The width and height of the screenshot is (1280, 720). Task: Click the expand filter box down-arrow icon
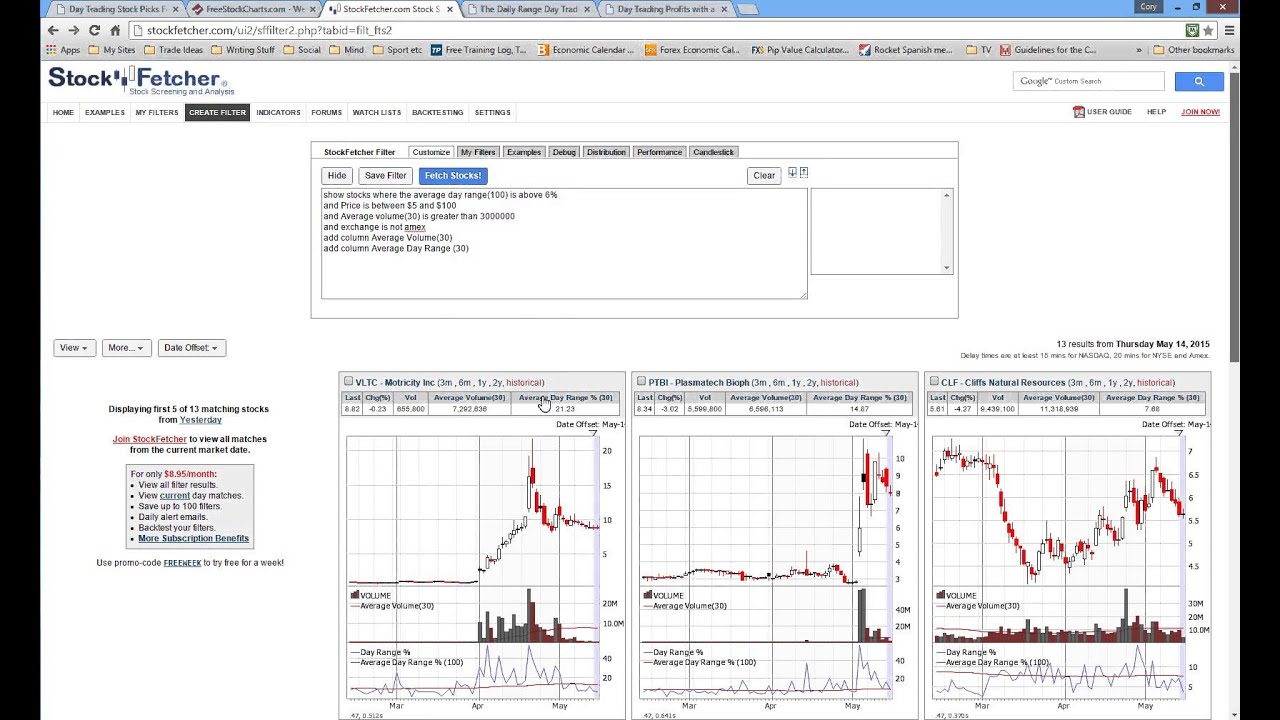coord(792,172)
